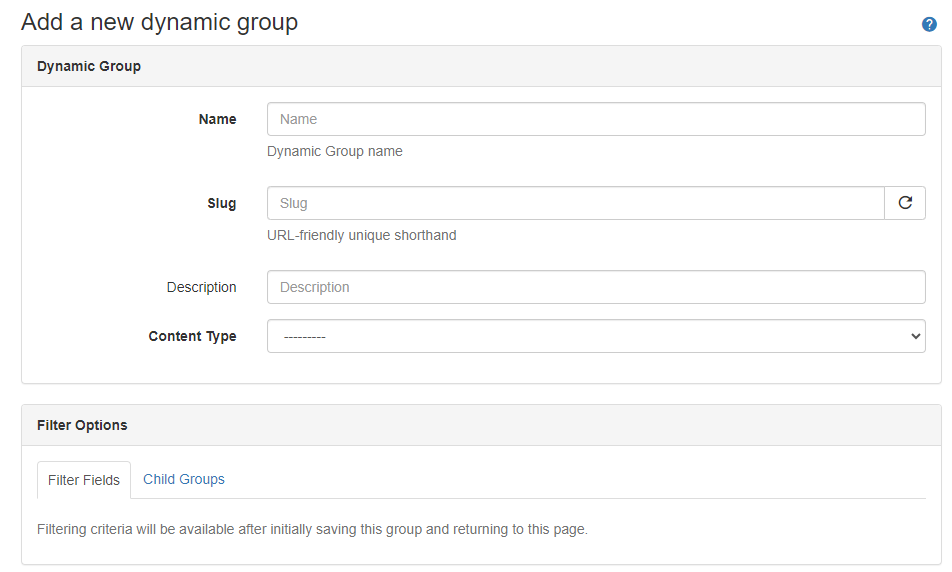This screenshot has height=572, width=952.
Task: Switch to the Child Groups tab
Action: coord(184,479)
